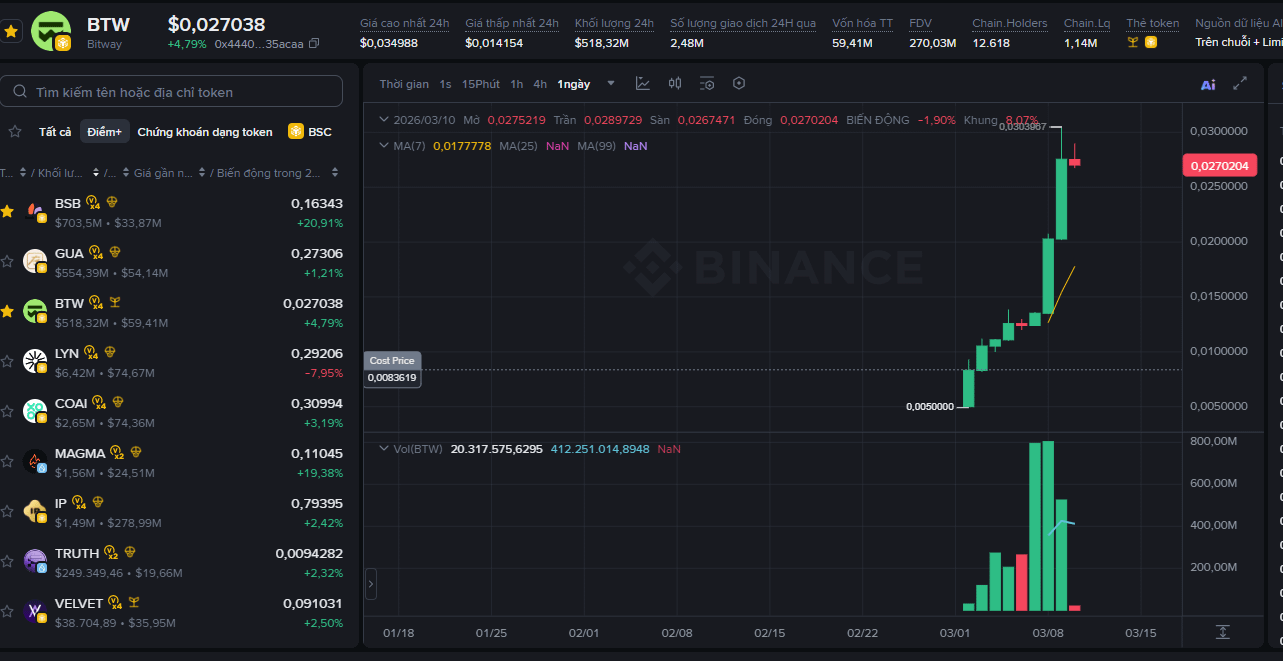Viewport: 1283px width, 661px height.
Task: Open the GUA token logo
Action: pos(35,261)
